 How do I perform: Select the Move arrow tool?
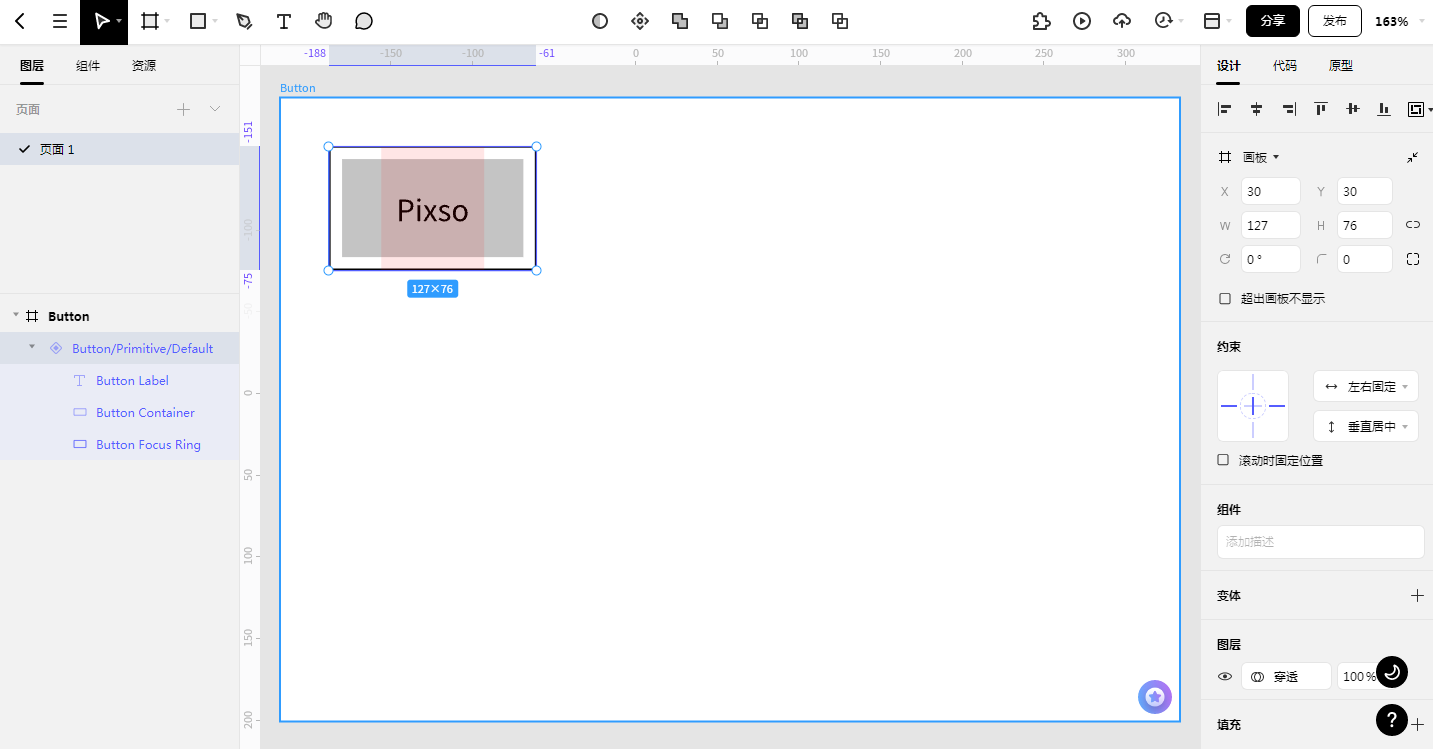click(101, 21)
